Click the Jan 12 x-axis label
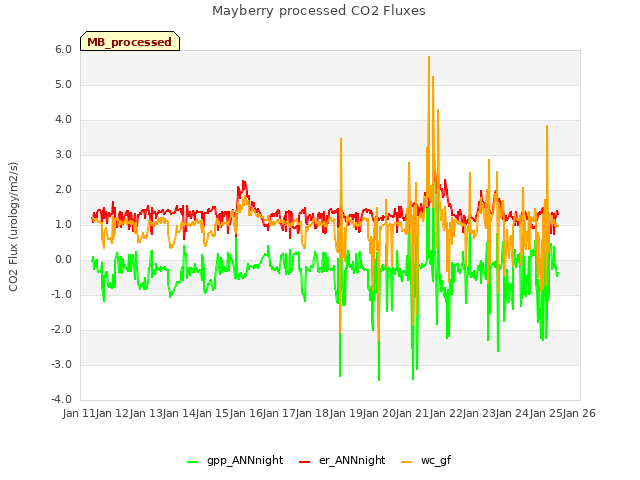 pyautogui.click(x=113, y=413)
